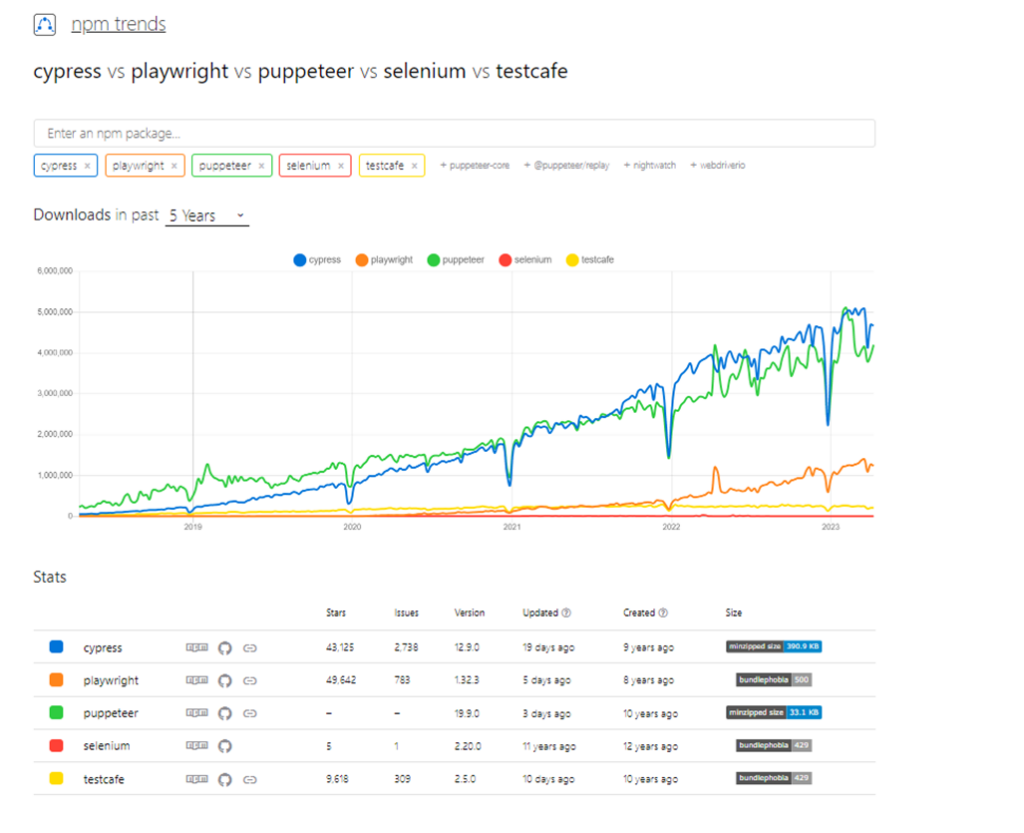The height and width of the screenshot is (833, 1024).
Task: Remove the puppeteer package tag
Action: [262, 166]
